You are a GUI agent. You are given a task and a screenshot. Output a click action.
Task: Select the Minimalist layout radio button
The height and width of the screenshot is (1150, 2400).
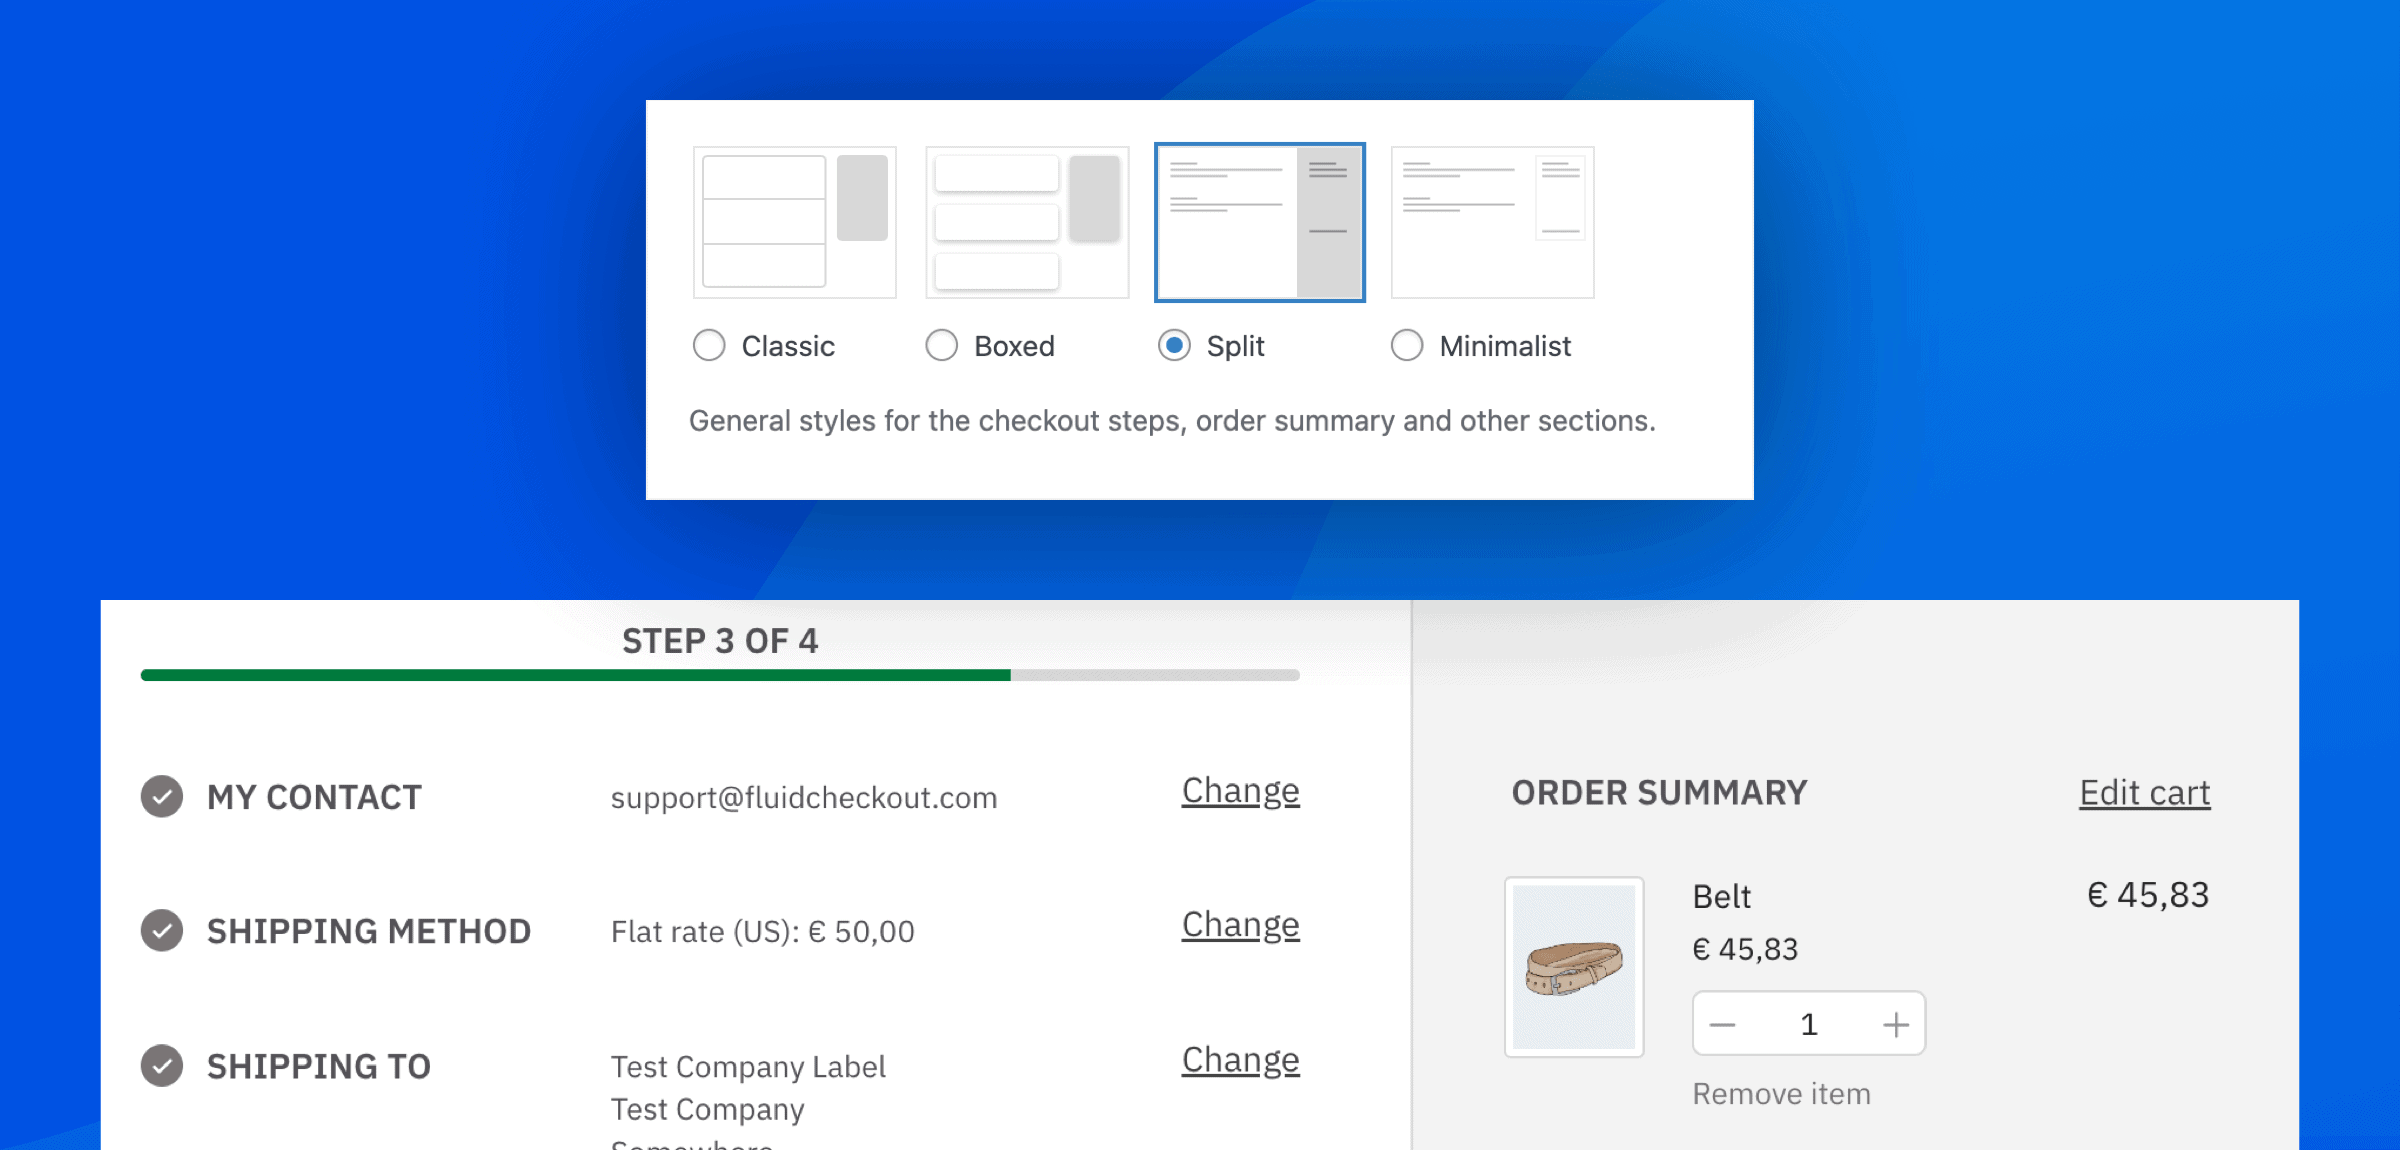(1407, 345)
